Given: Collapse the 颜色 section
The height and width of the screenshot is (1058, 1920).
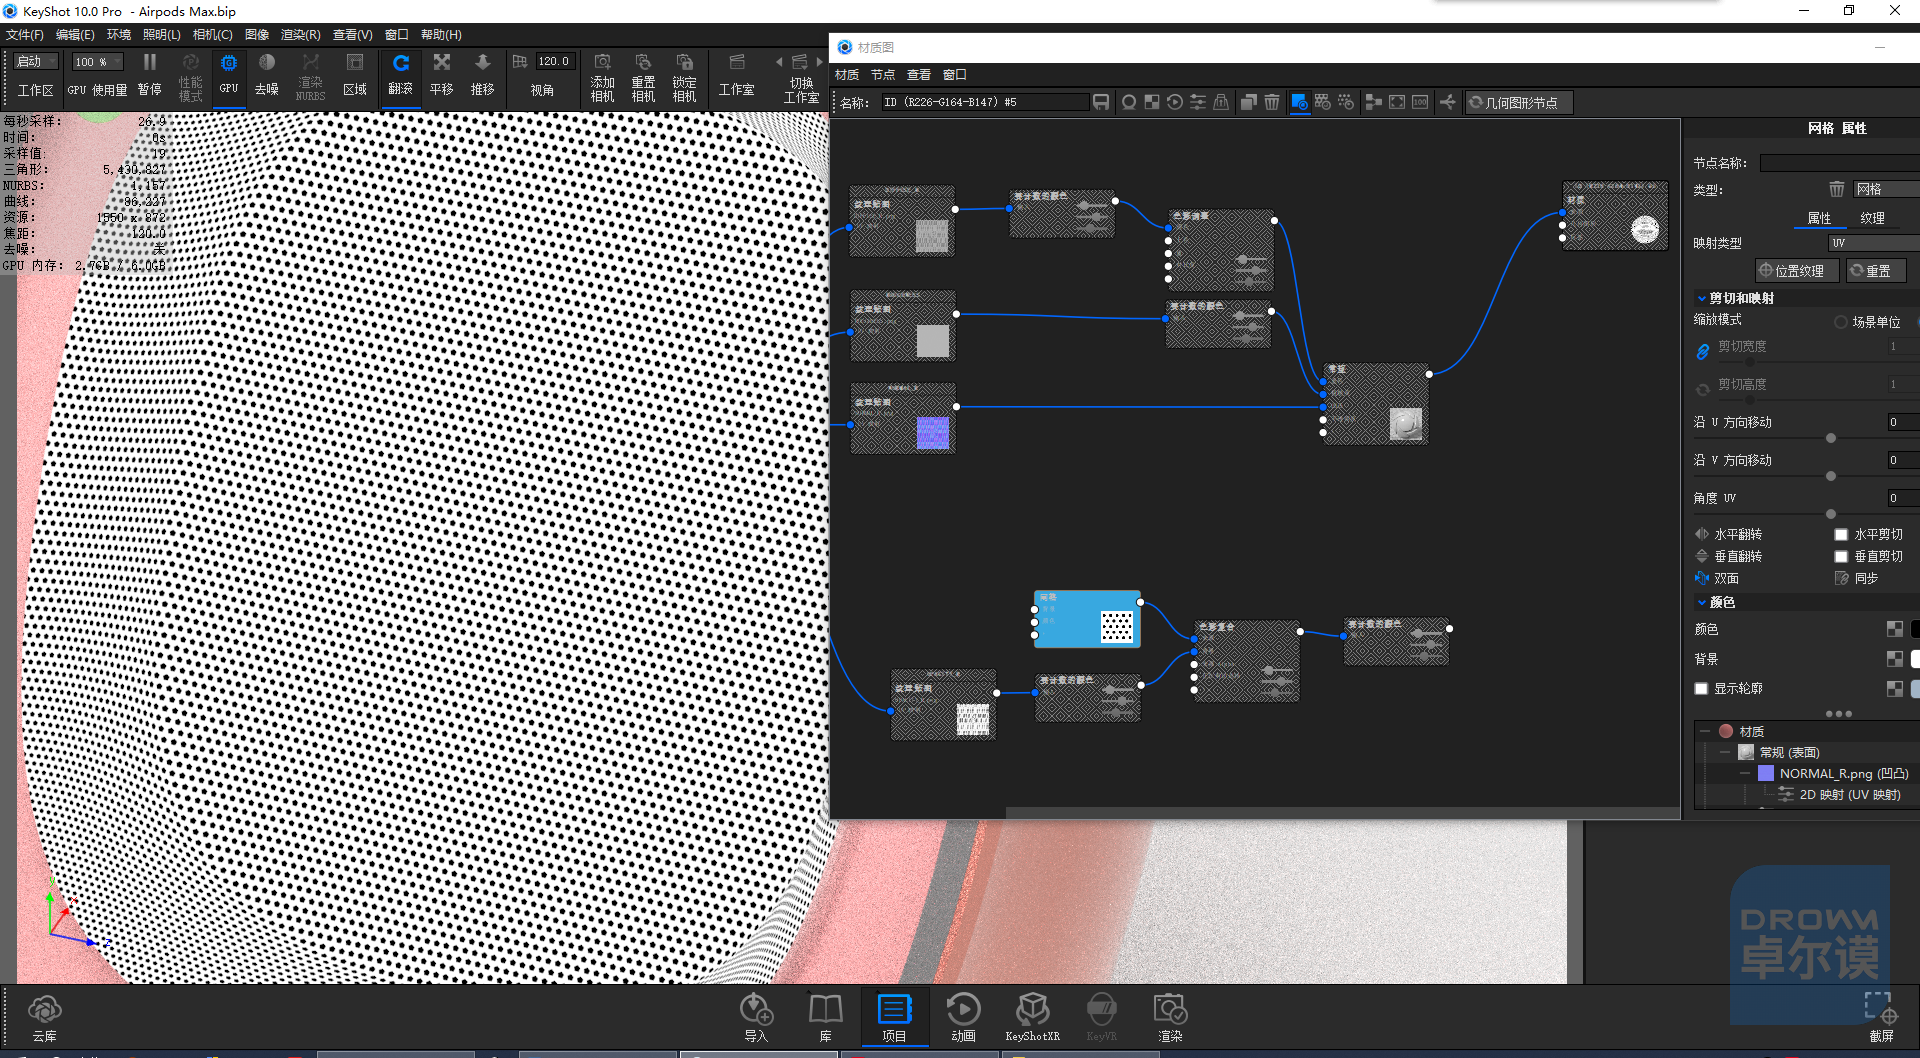Looking at the screenshot, I should coord(1702,602).
